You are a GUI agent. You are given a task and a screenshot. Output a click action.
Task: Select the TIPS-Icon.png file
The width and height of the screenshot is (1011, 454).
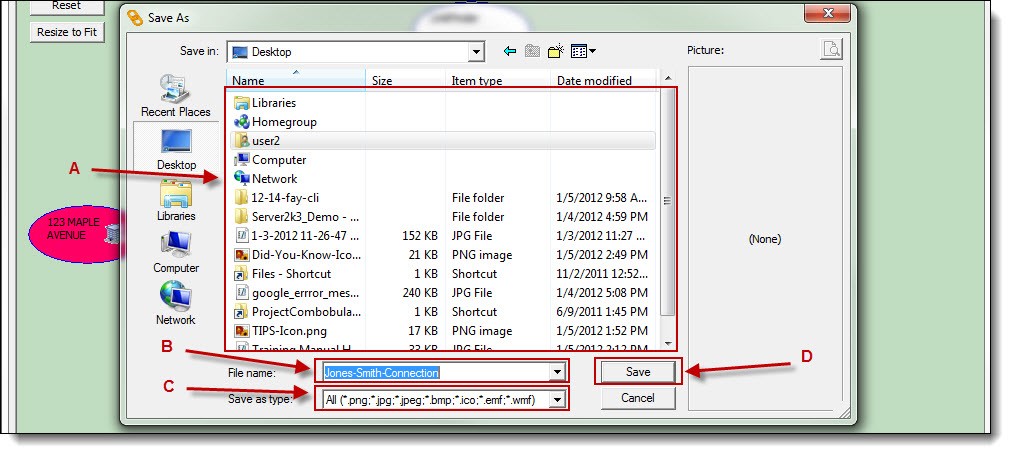point(289,330)
